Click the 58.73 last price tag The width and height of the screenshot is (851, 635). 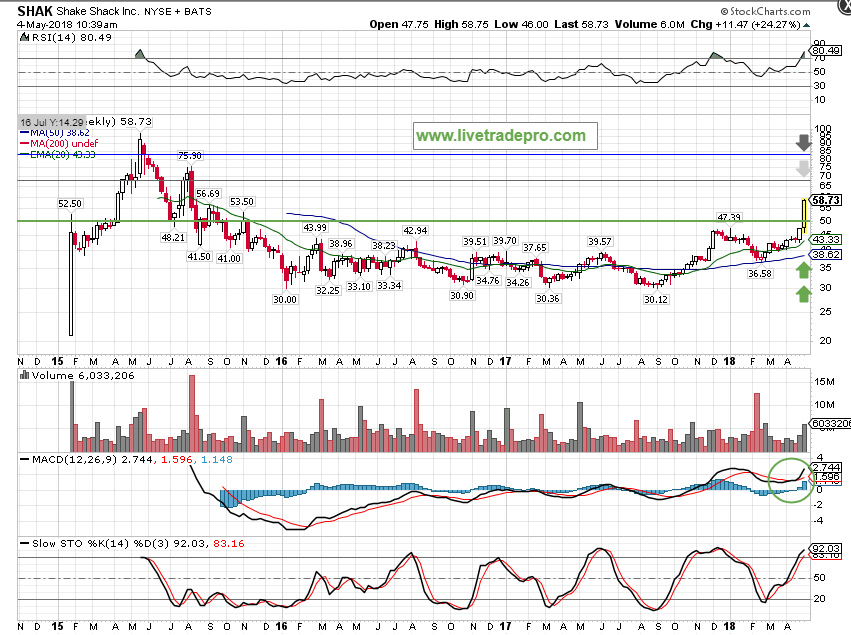pyautogui.click(x=825, y=200)
